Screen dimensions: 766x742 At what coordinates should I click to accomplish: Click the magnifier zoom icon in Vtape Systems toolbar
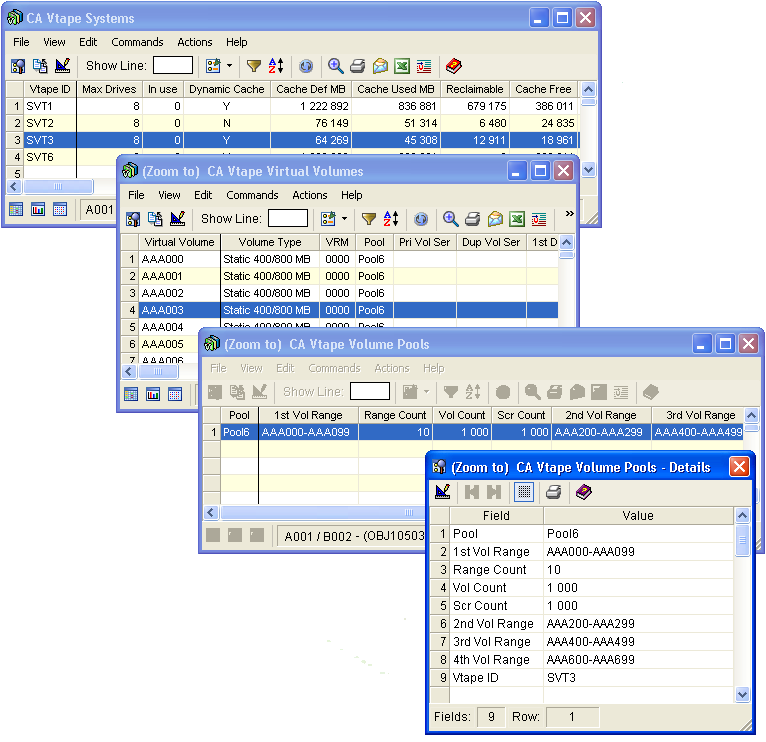point(336,66)
